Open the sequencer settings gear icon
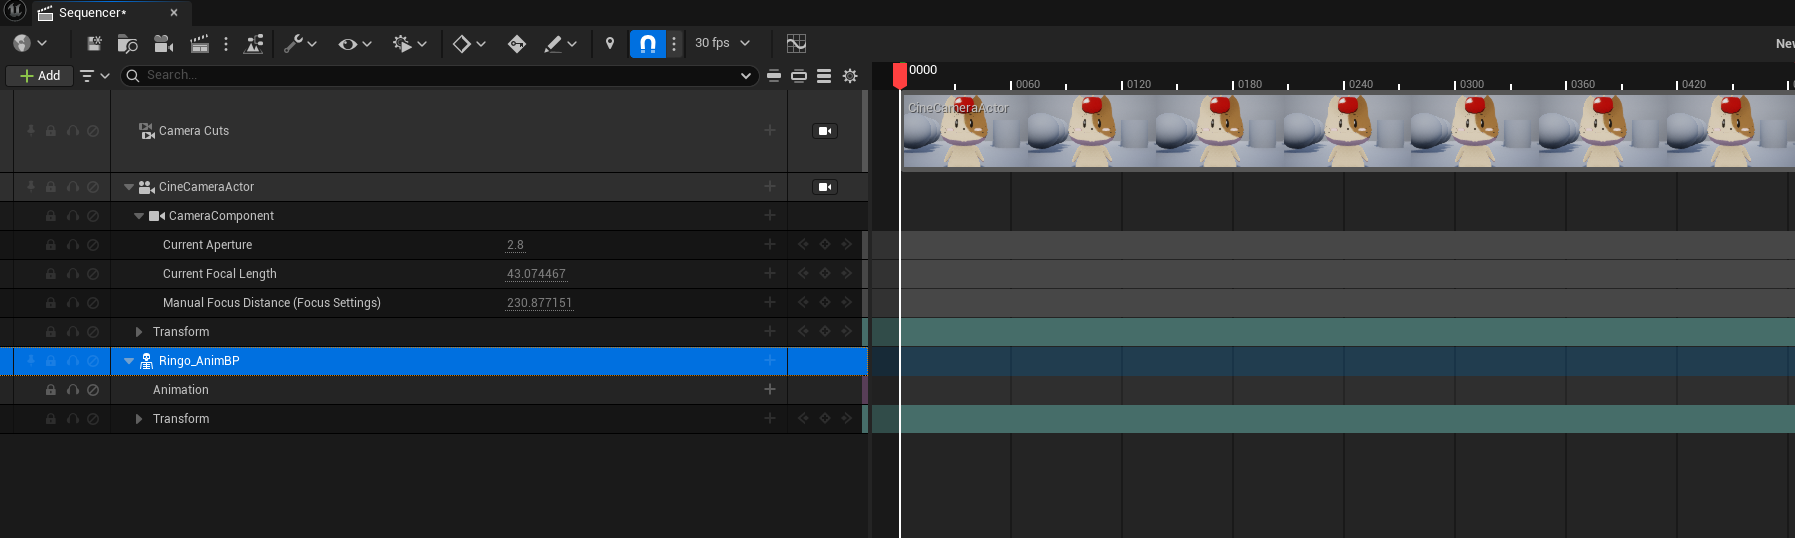Image resolution: width=1795 pixels, height=538 pixels. pyautogui.click(x=850, y=76)
